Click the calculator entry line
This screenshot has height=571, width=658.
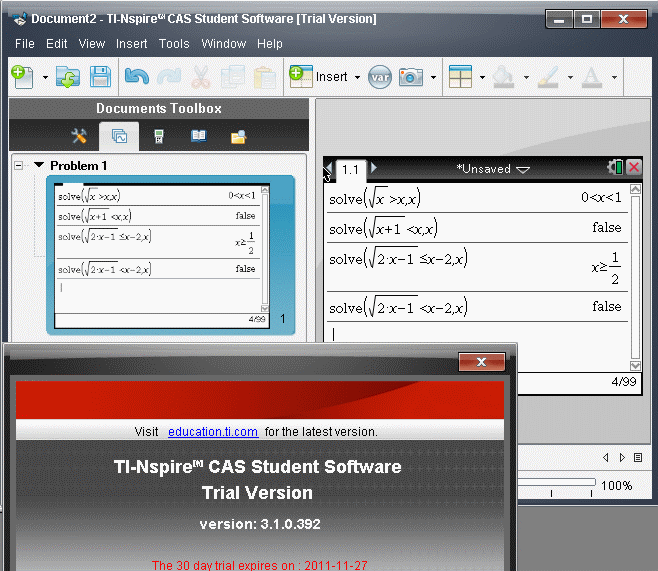pyautogui.click(x=478, y=334)
